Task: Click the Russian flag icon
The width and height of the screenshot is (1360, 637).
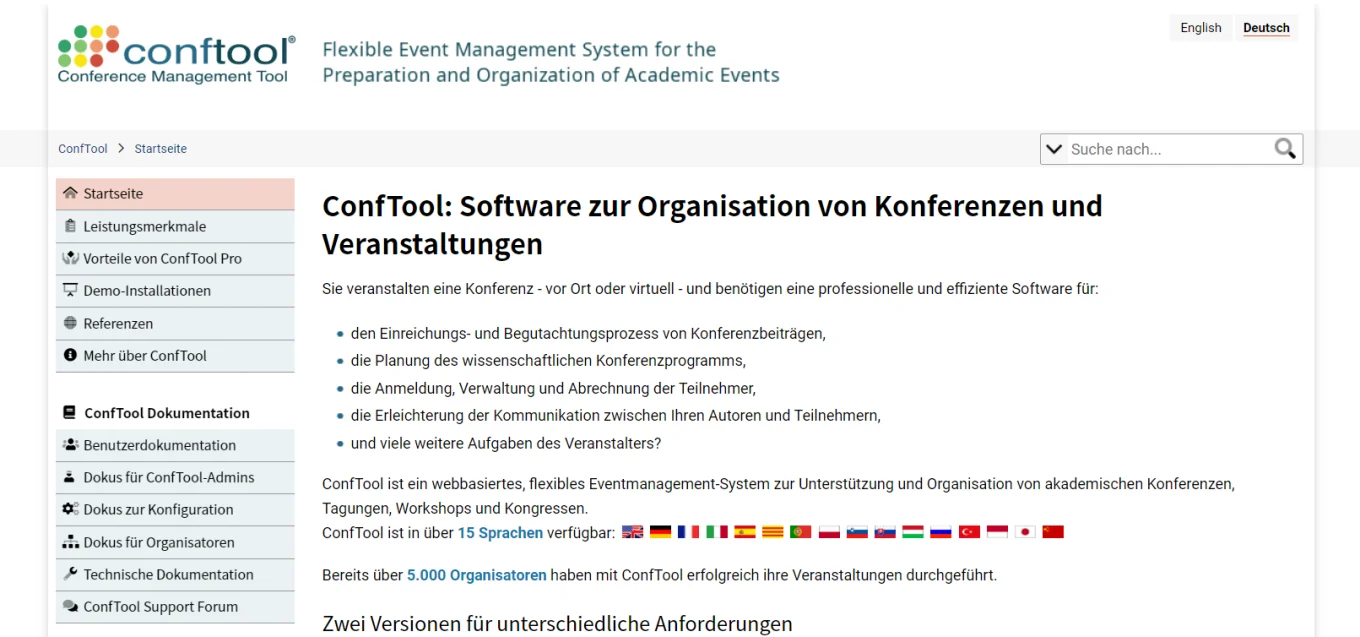Action: tap(941, 532)
